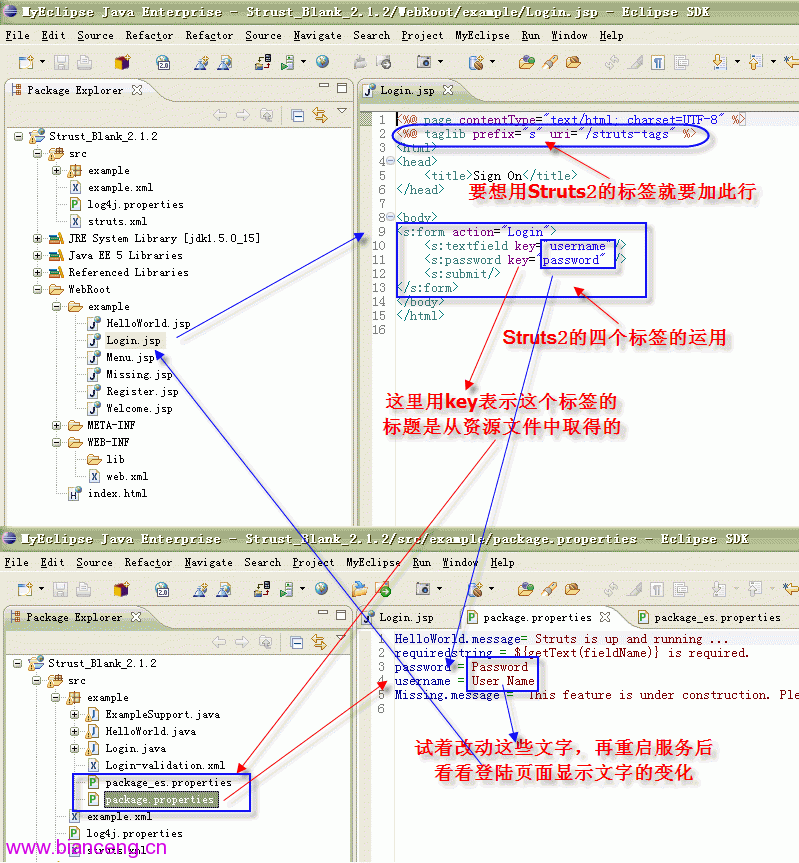Switch to package_es.properties editor tab
Image resolution: width=799 pixels, height=863 pixels.
pos(717,618)
